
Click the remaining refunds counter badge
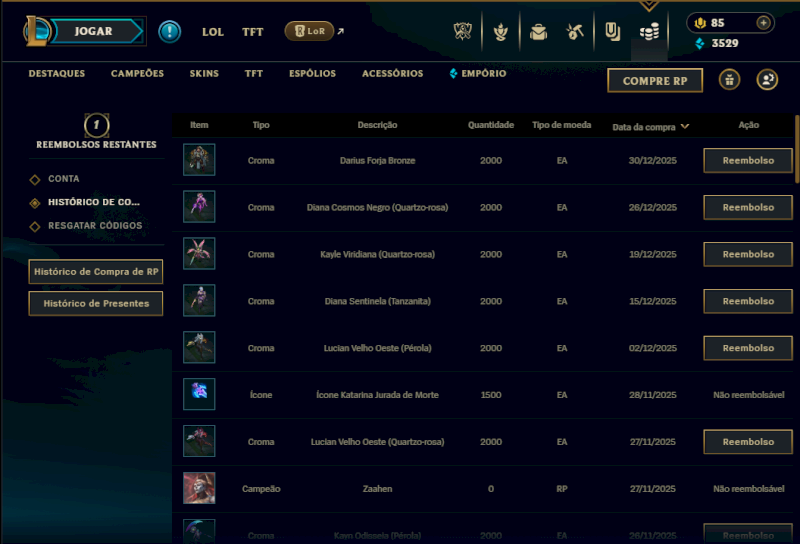pos(96,125)
